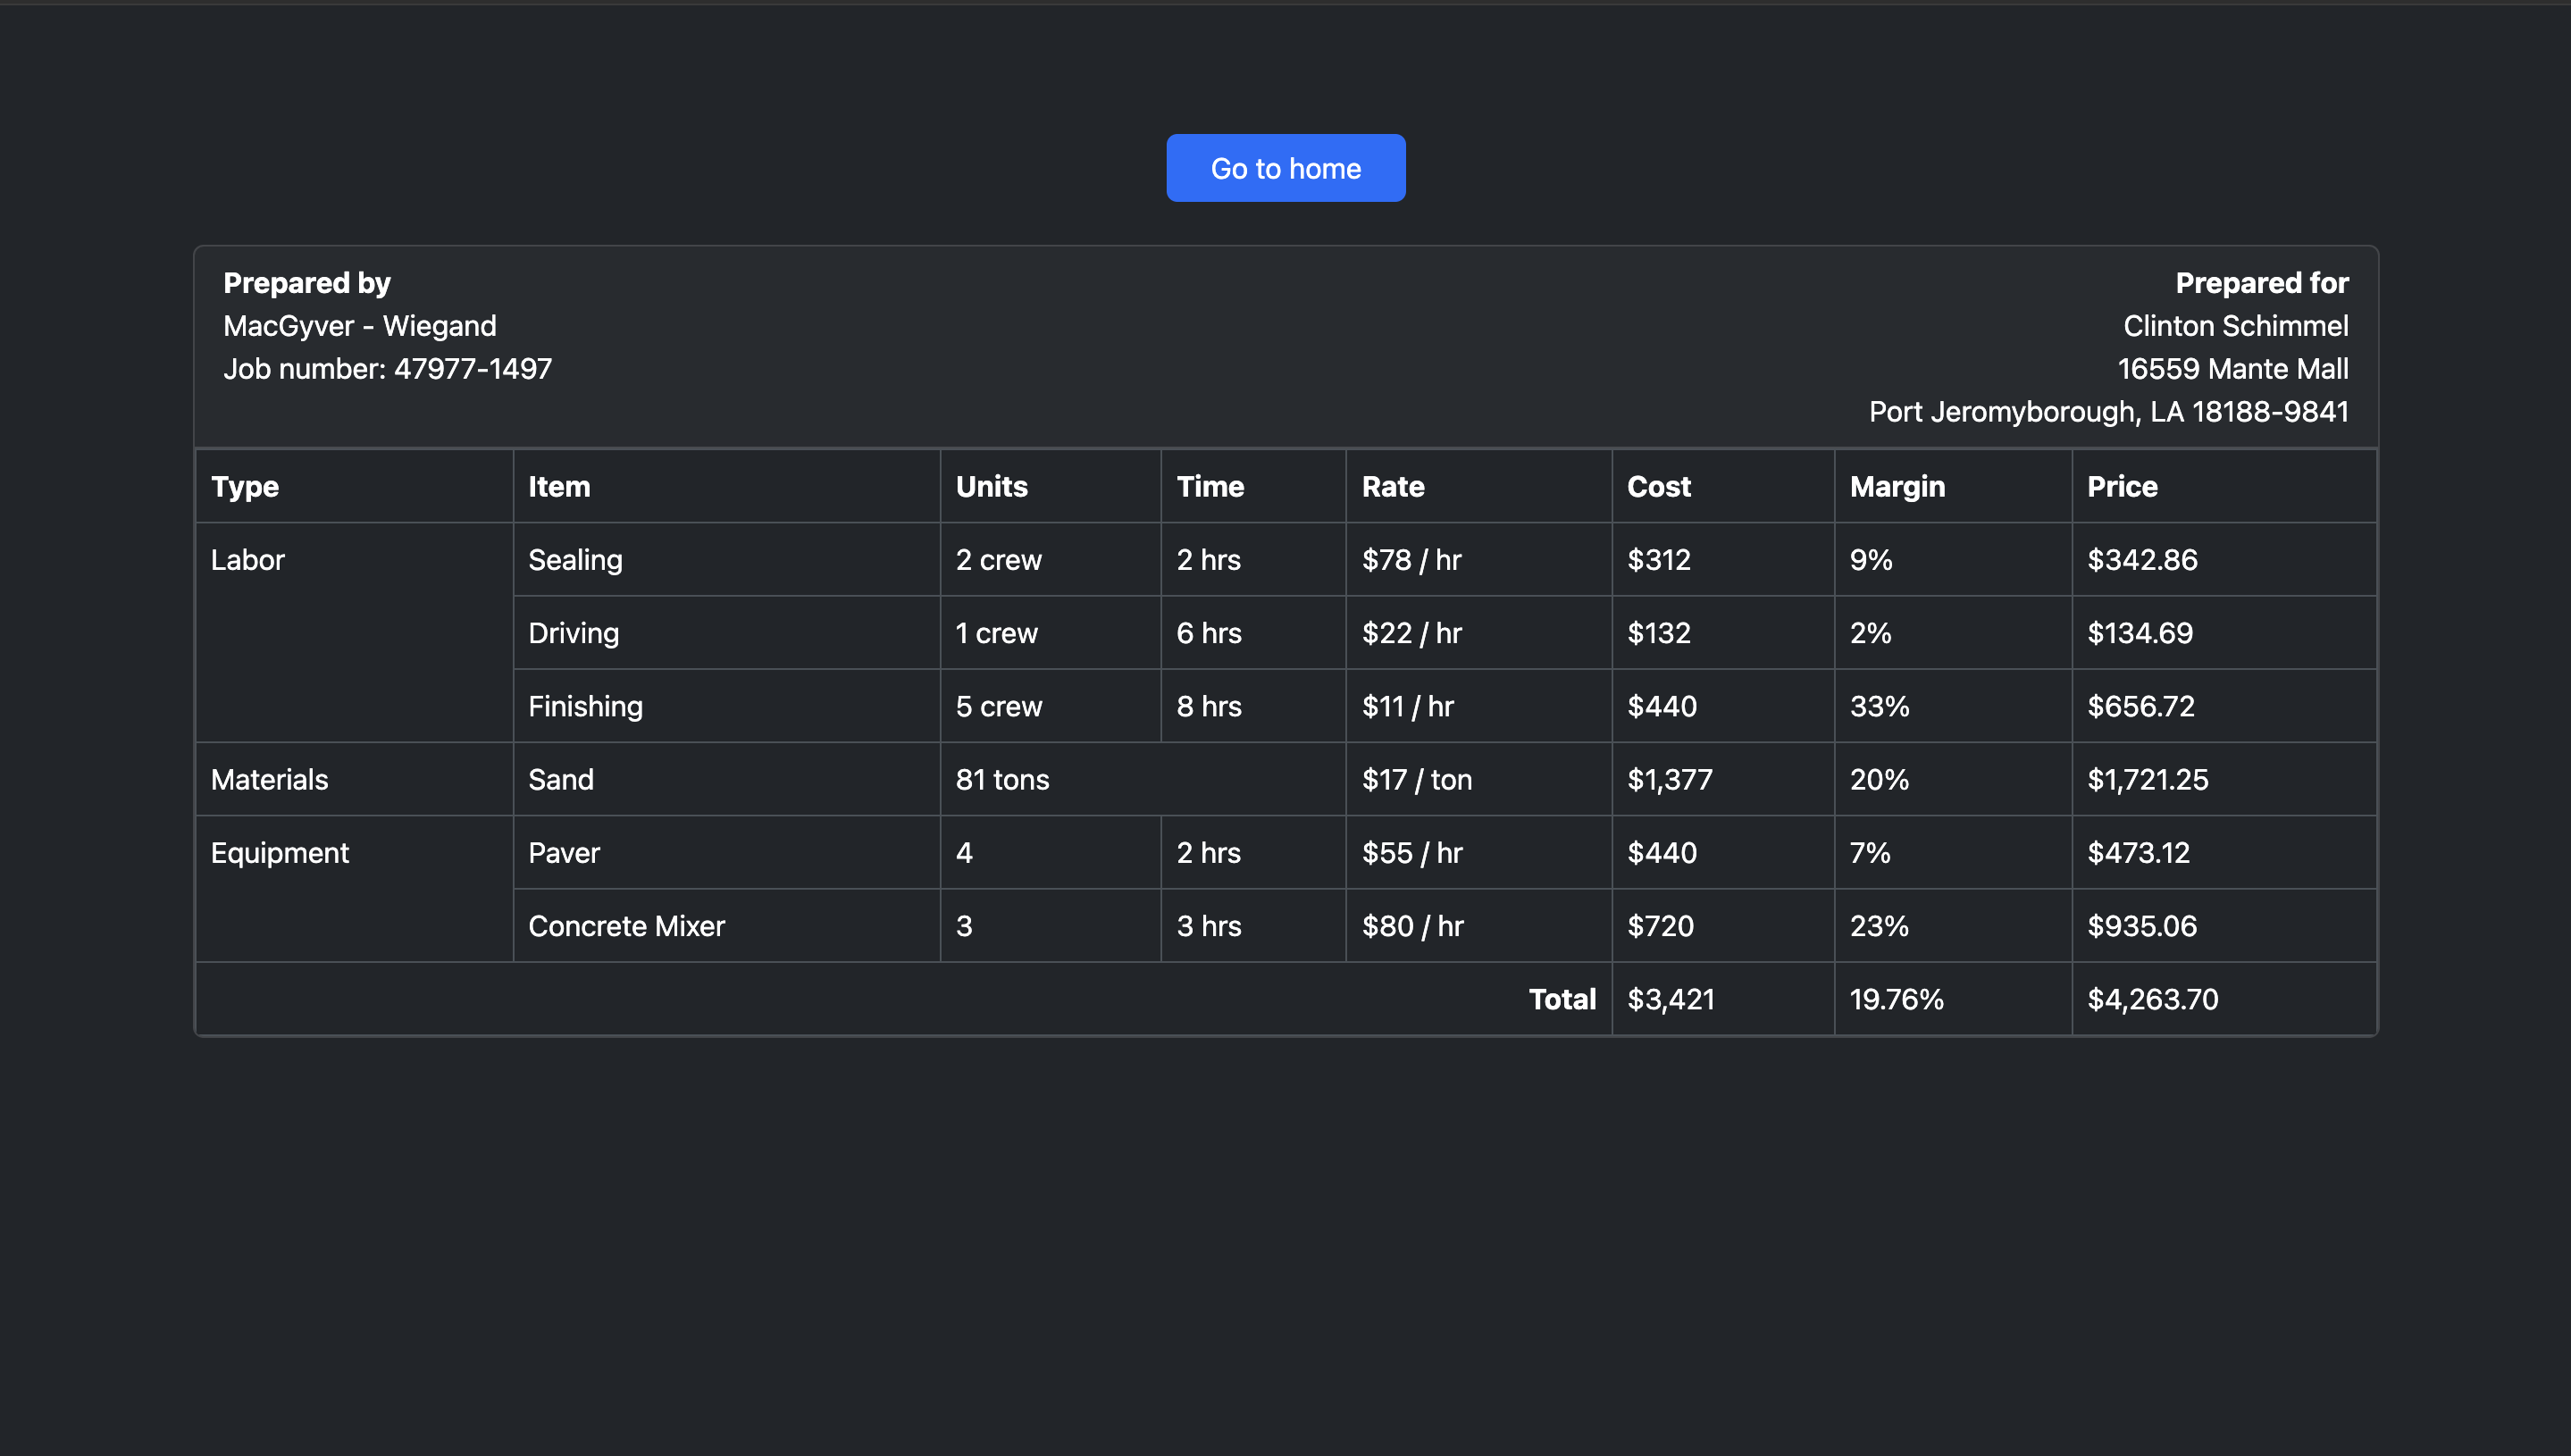This screenshot has height=1456, width=2571.
Task: Click 'Port Jeromyborough, LA 18188-9841' text
Action: pos(2108,412)
